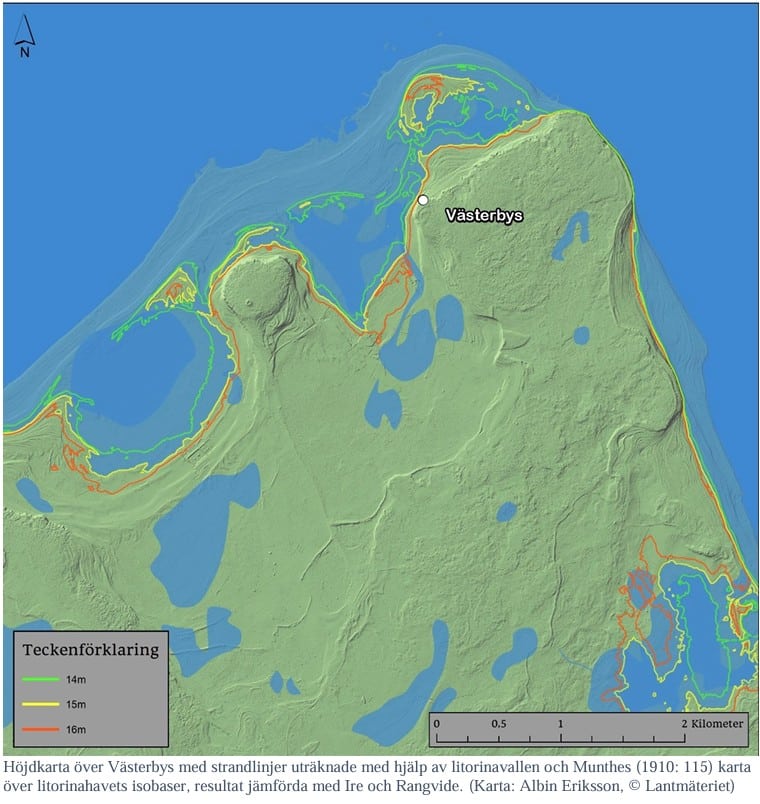760x804 pixels.
Task: Click the 0.5 mark on the scale bar
Action: [x=498, y=722]
